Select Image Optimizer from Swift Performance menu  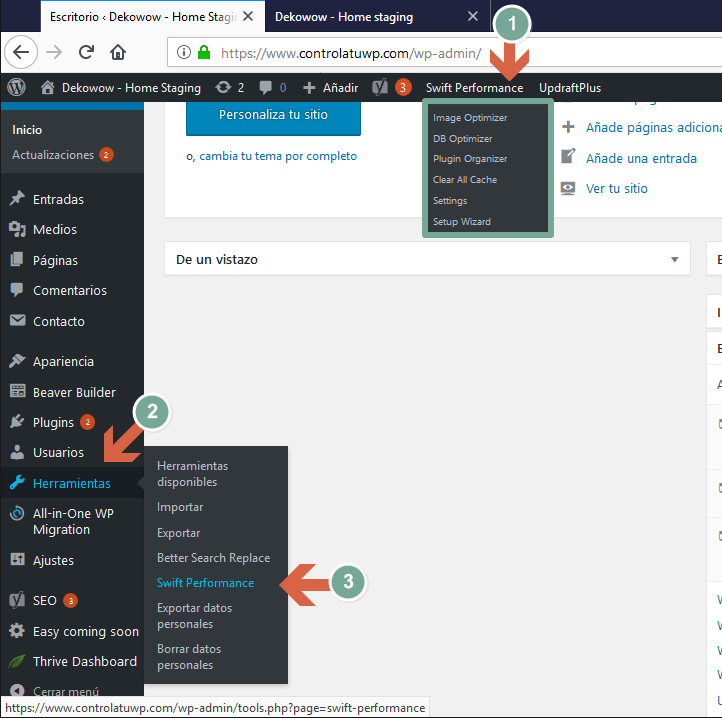[x=470, y=117]
